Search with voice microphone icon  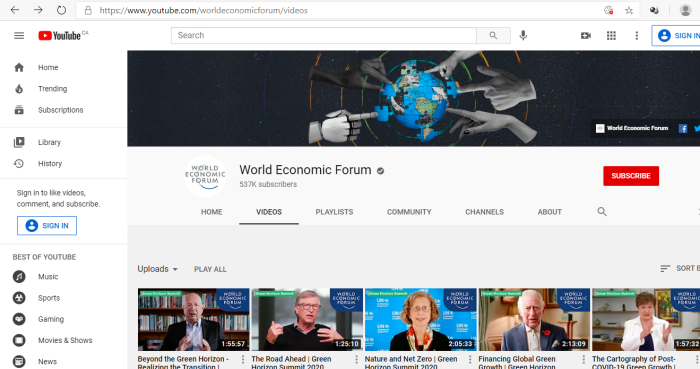point(523,36)
